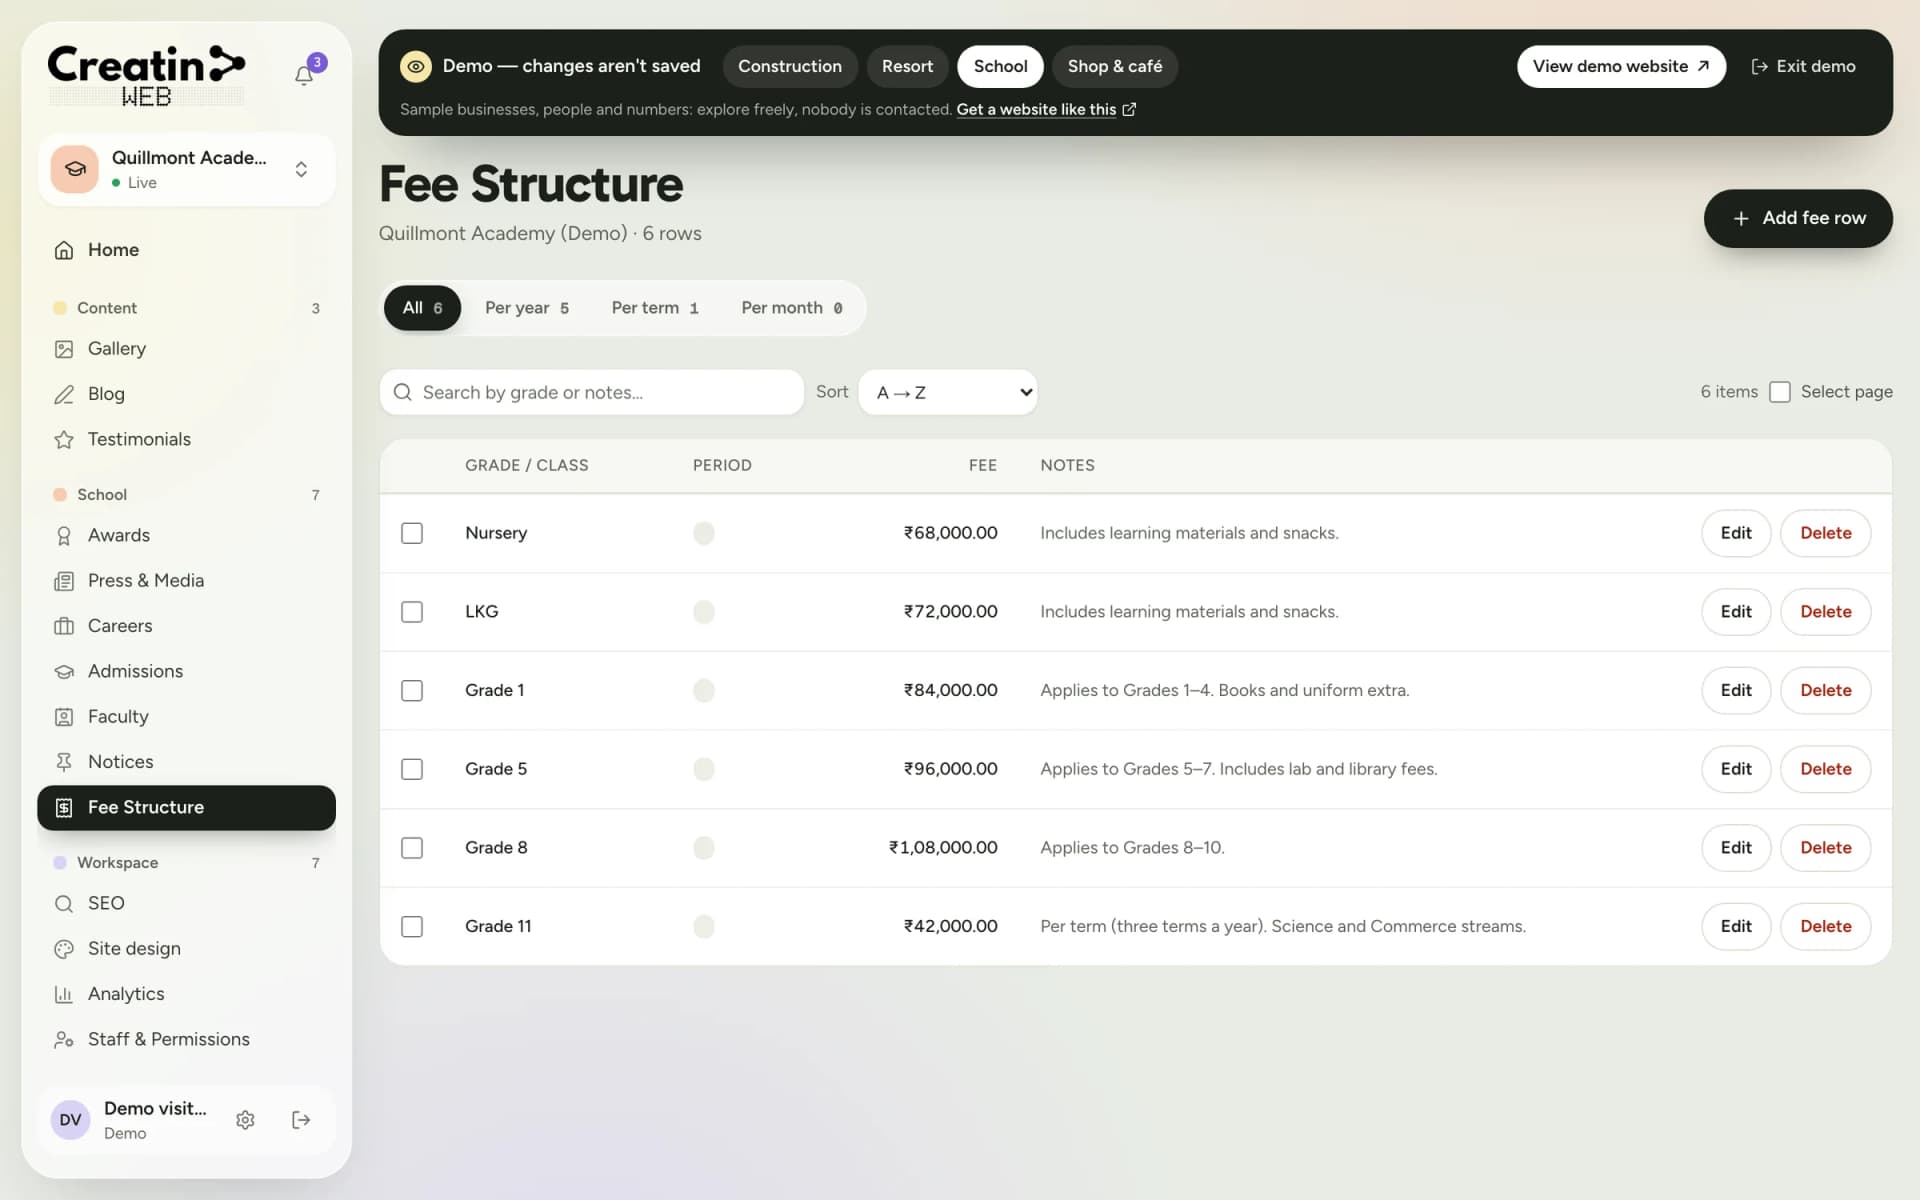This screenshot has width=1920, height=1200.
Task: Switch to the All filter tab
Action: [422, 308]
